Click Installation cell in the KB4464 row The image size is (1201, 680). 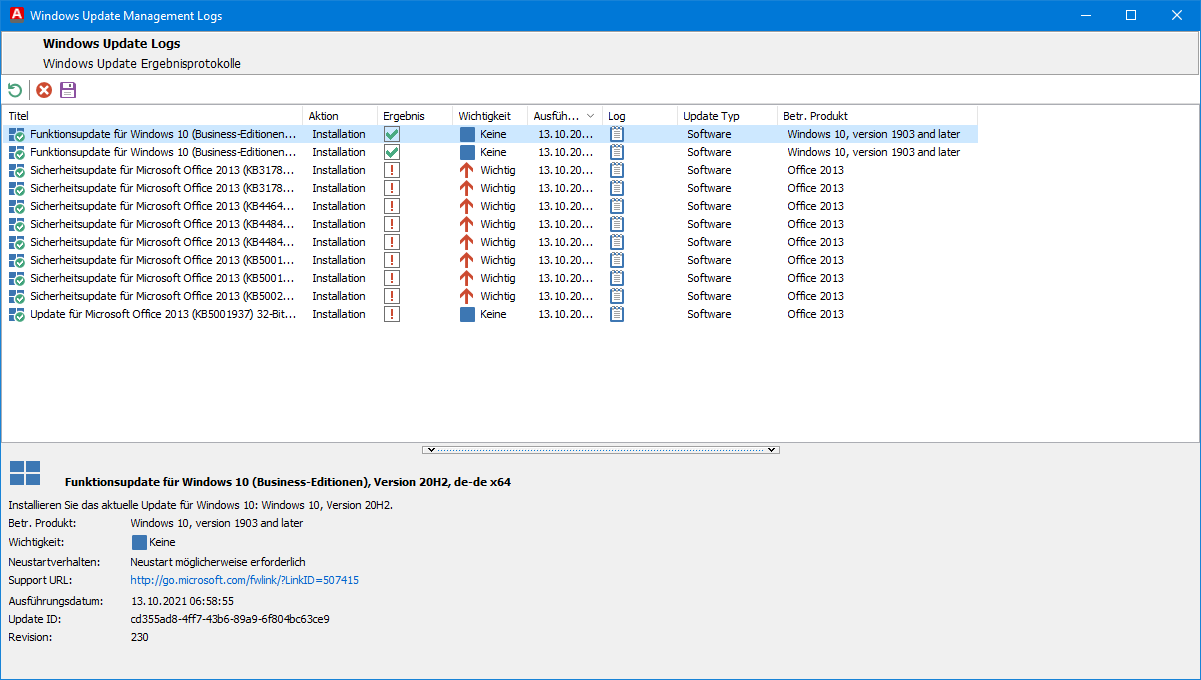(x=339, y=206)
